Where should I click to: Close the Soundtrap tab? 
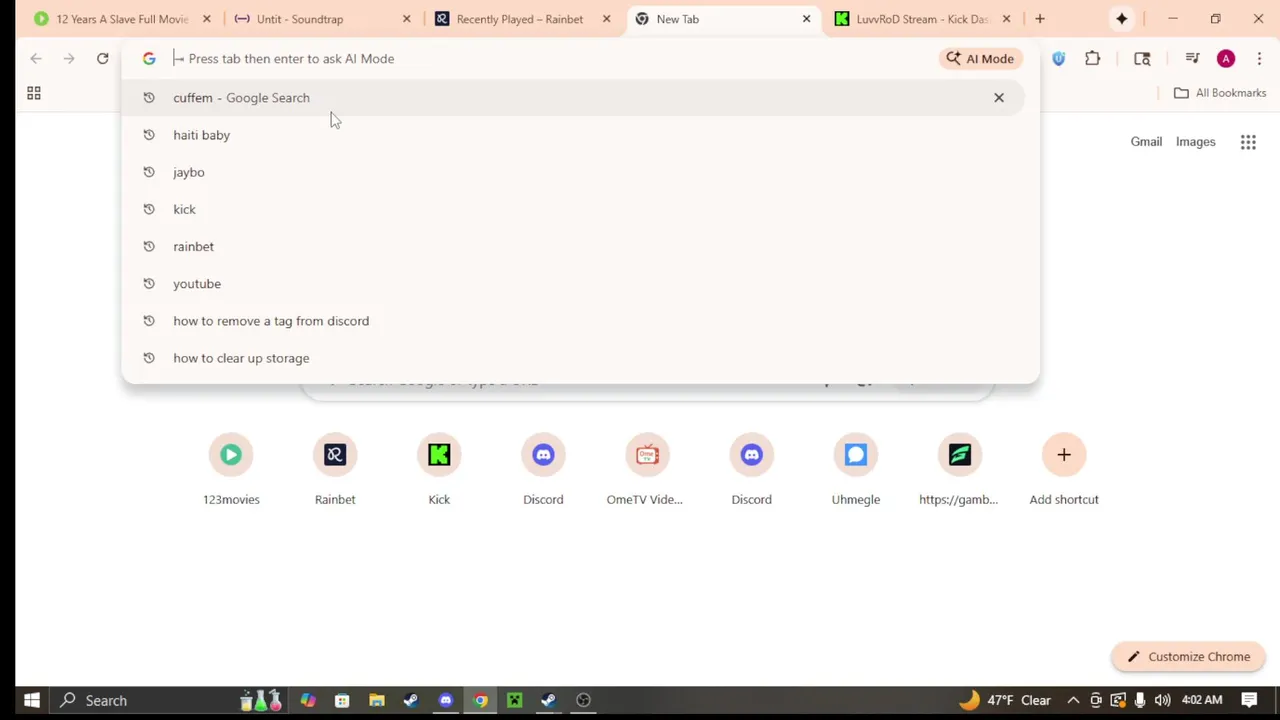tap(406, 19)
